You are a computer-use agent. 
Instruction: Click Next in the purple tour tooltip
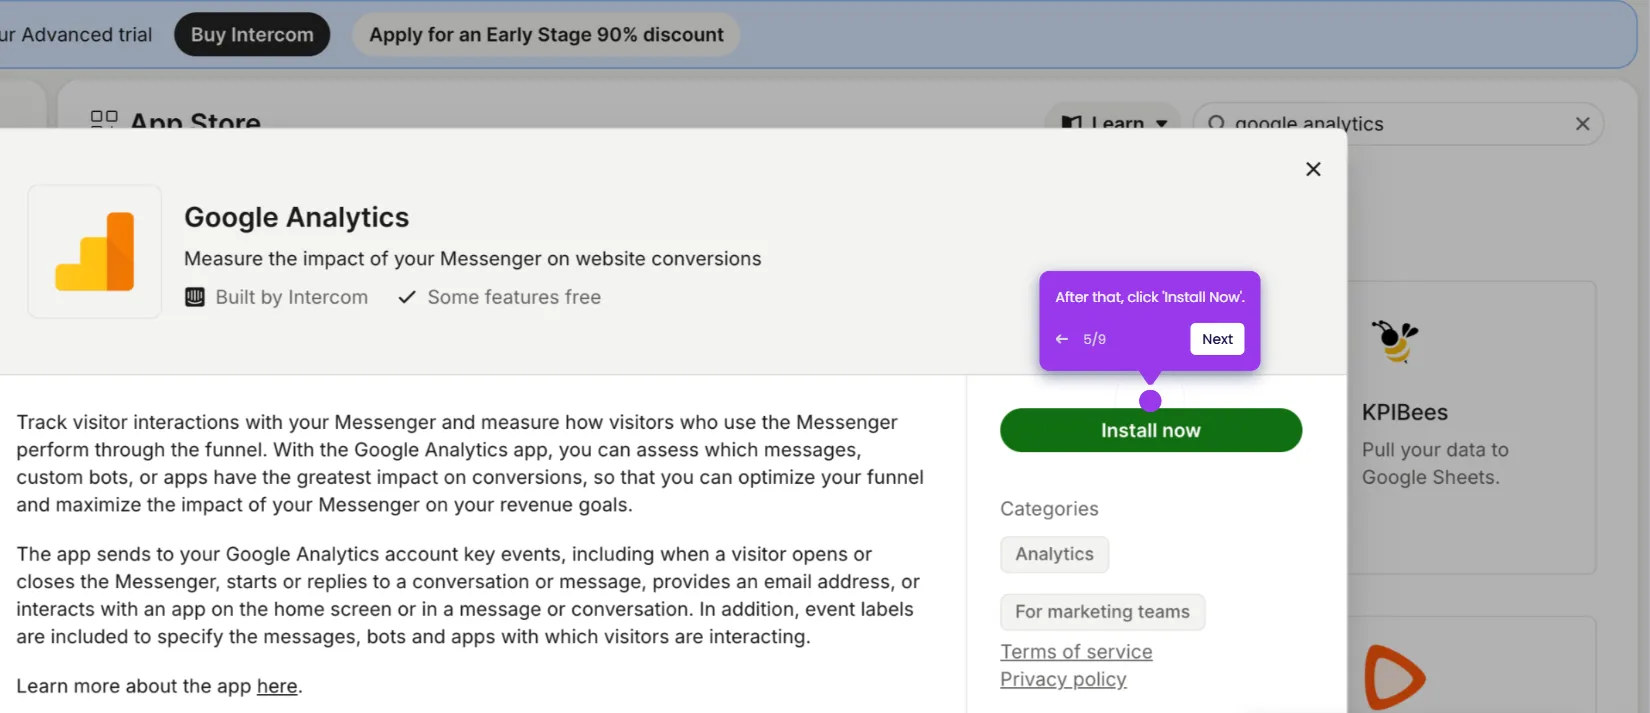[1217, 339]
